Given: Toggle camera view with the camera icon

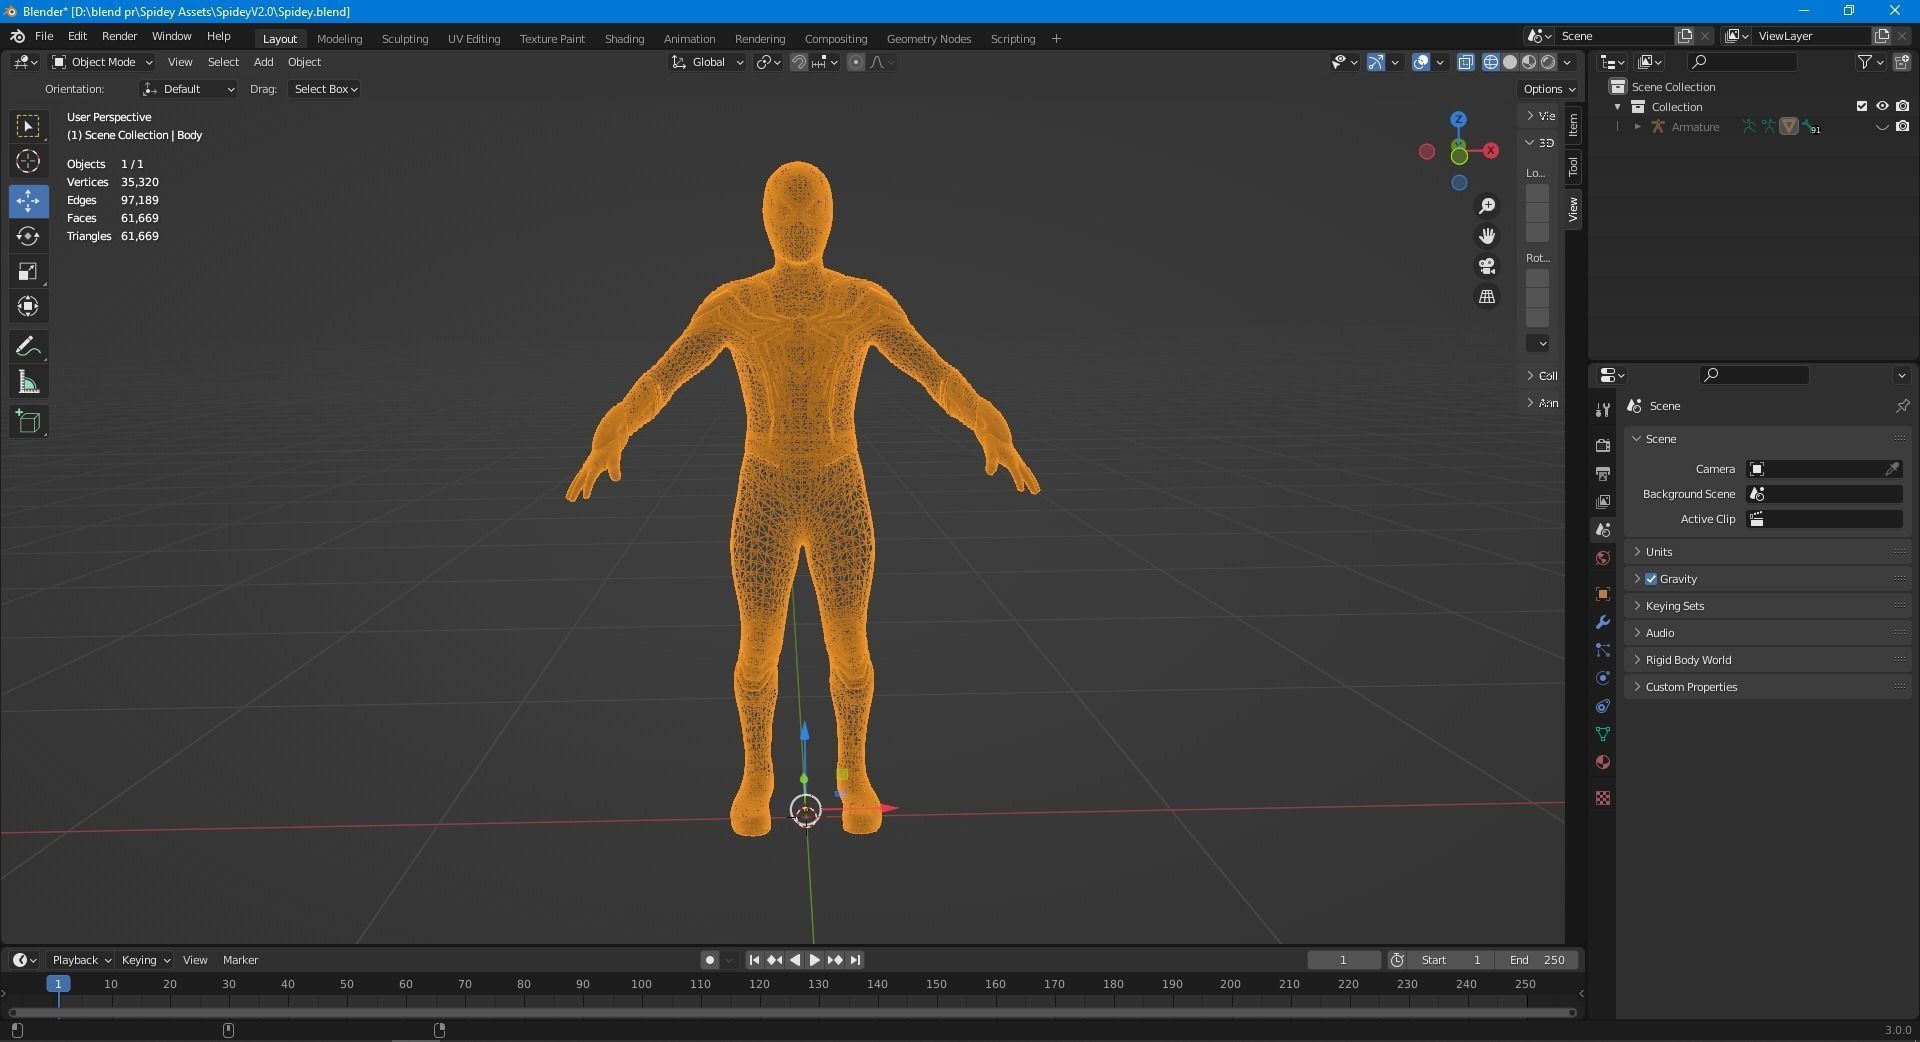Looking at the screenshot, I should [1487, 266].
